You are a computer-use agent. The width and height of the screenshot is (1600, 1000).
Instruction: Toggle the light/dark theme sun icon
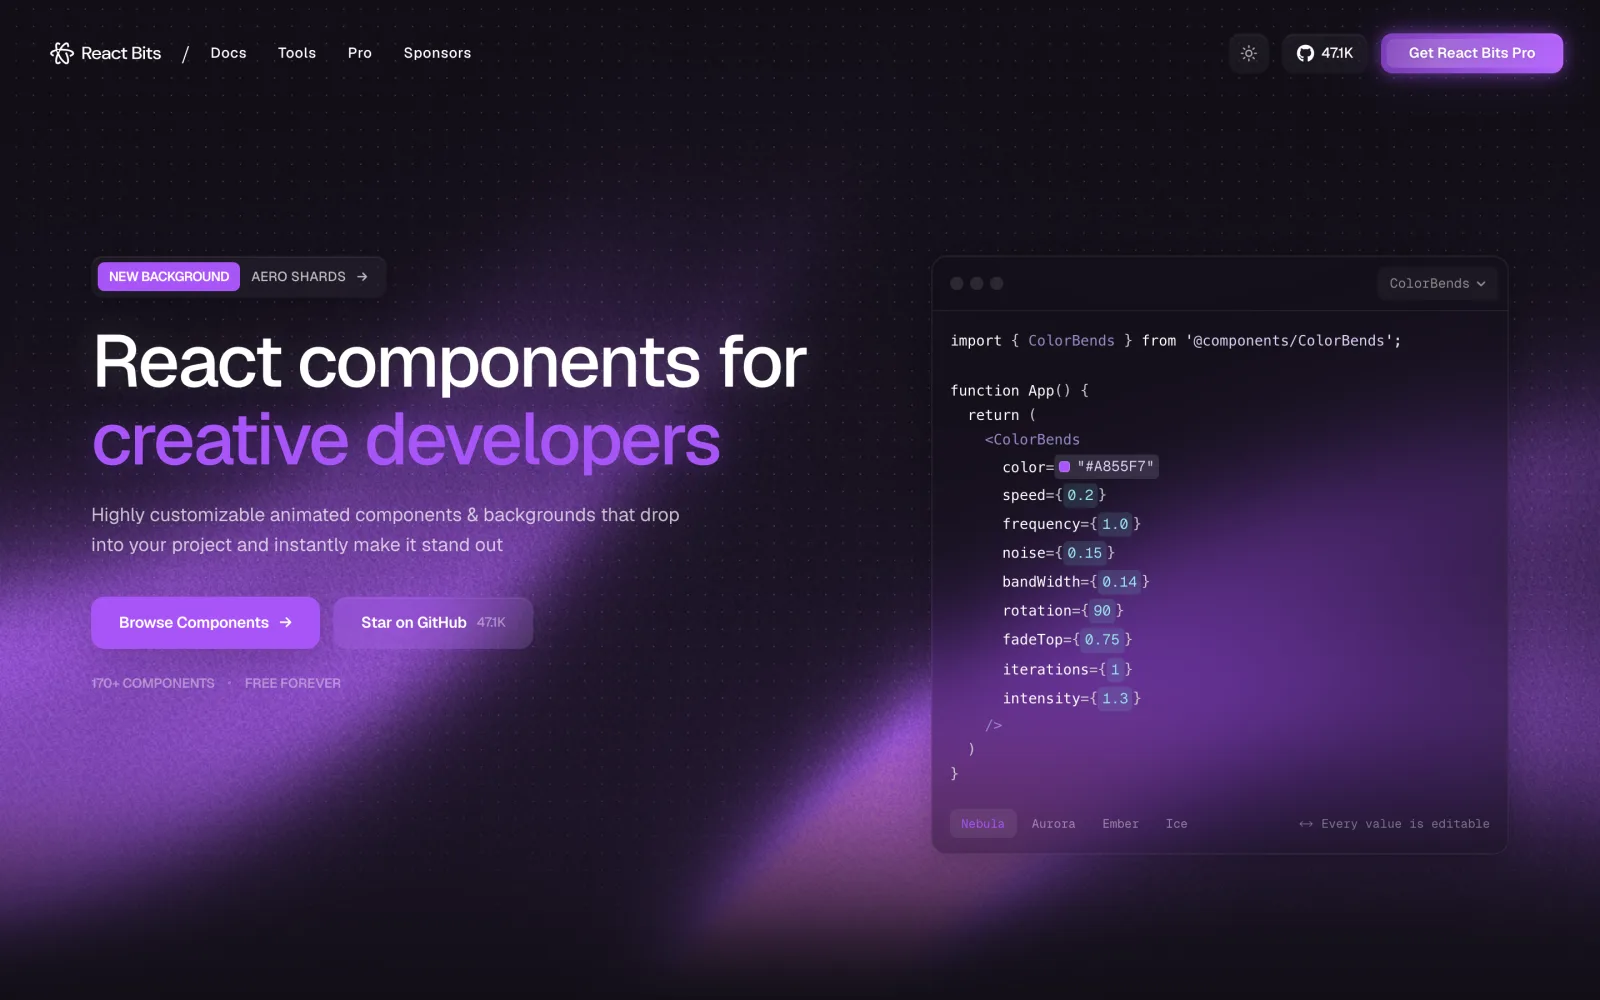[1249, 53]
